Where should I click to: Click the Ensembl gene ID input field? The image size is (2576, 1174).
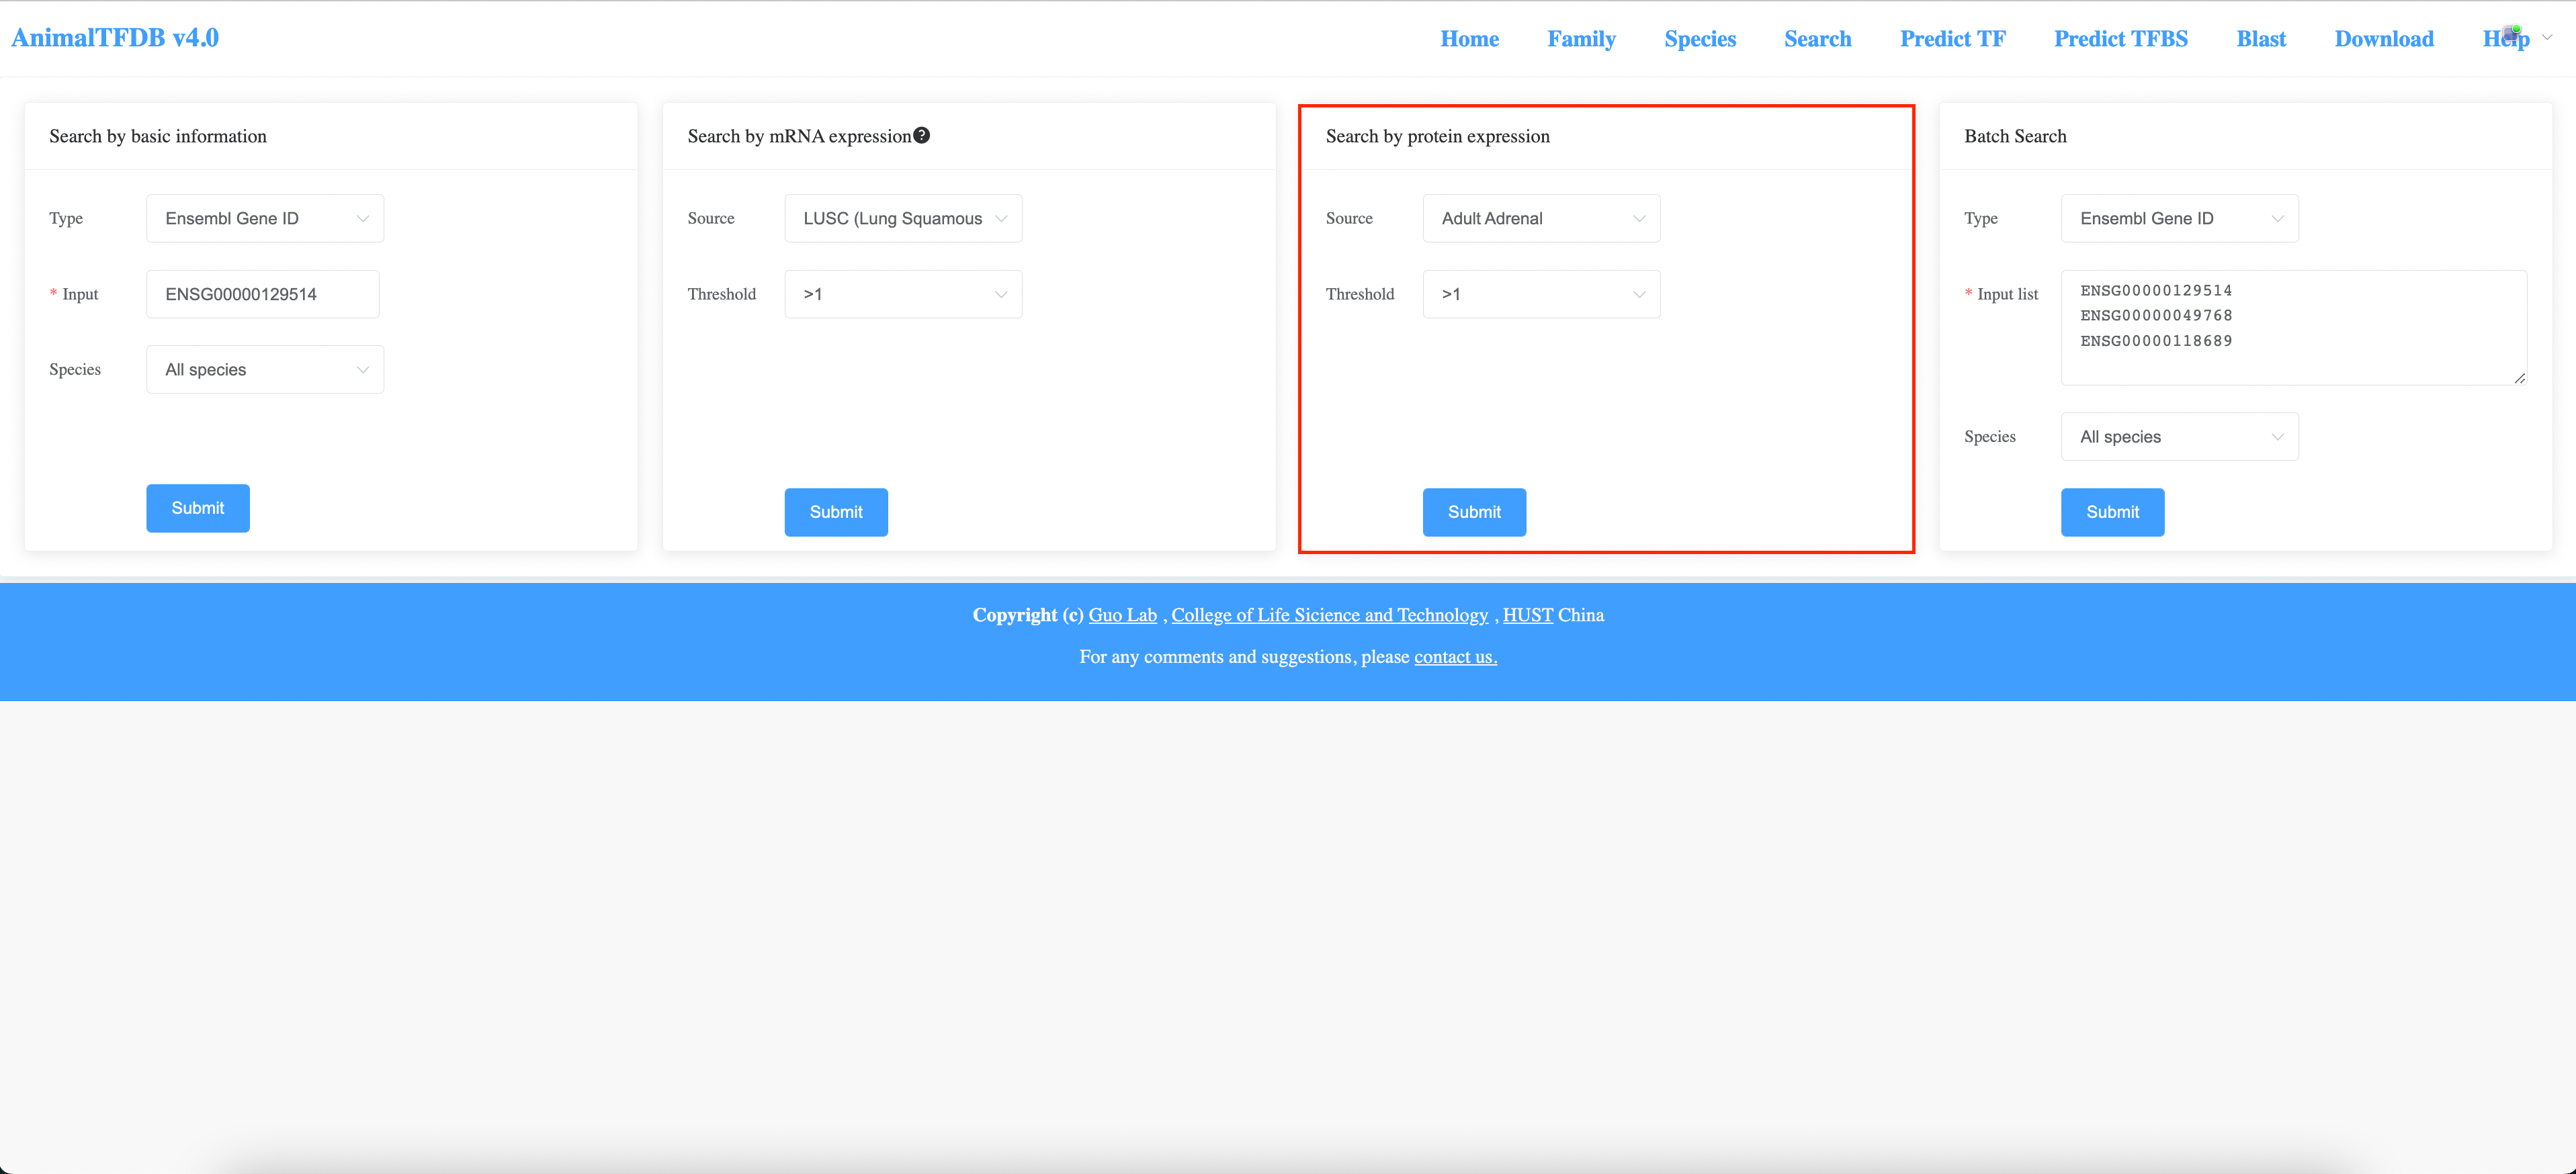pos(262,294)
